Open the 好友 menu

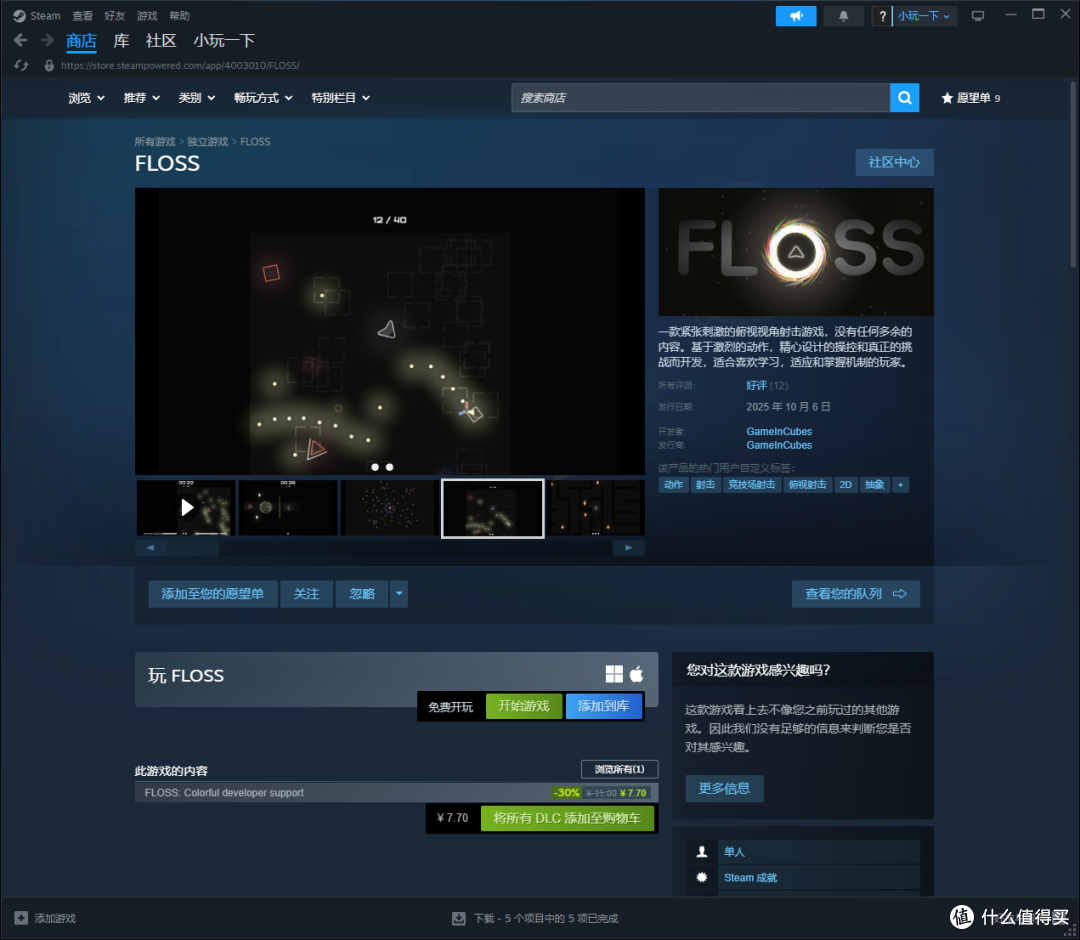(x=114, y=16)
